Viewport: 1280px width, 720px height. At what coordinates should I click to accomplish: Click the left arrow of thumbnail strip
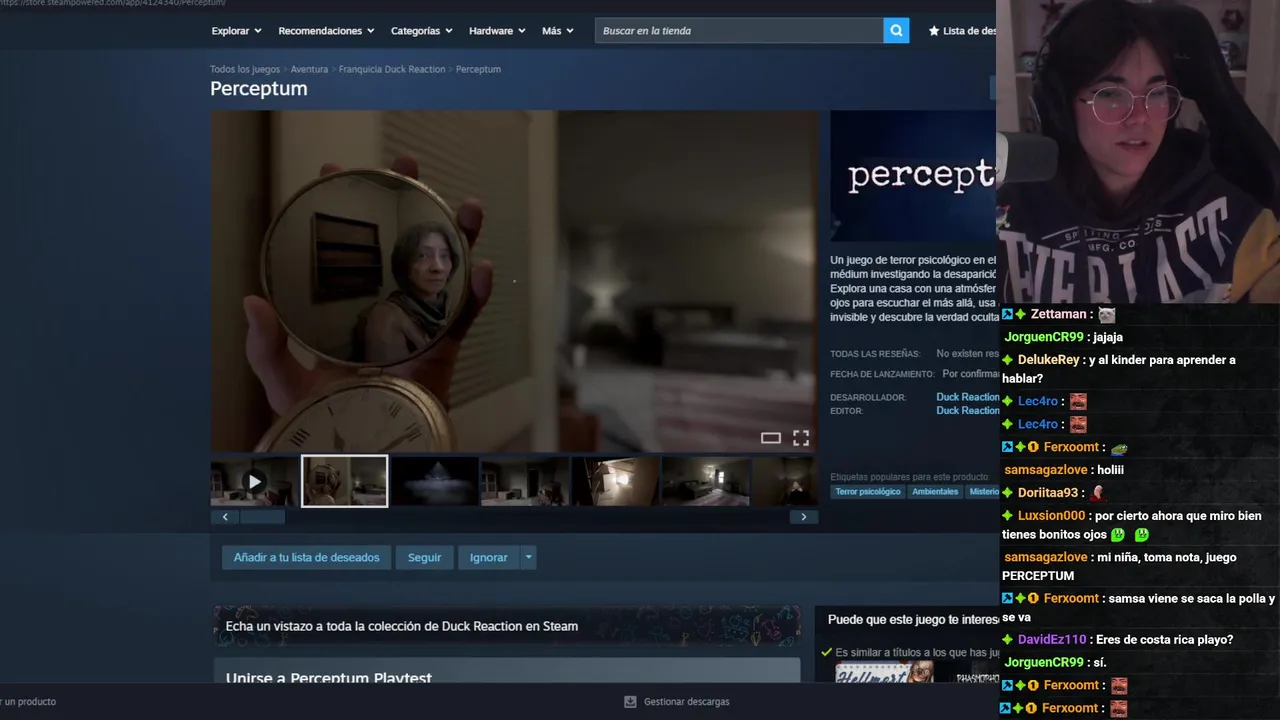225,517
